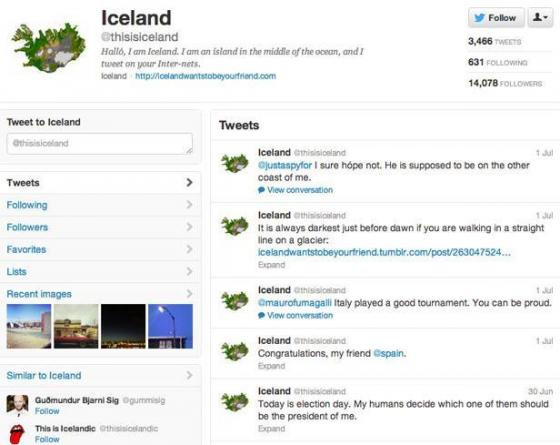Click the Follow button with bird icon
The height and width of the screenshot is (445, 560).
[x=496, y=18]
